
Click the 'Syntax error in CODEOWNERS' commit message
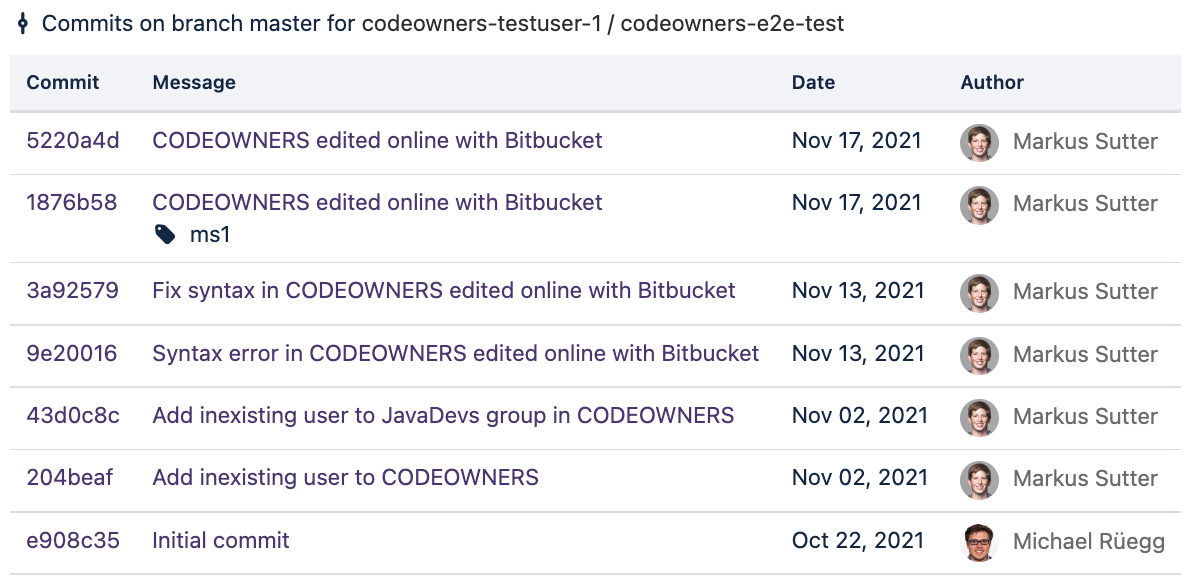454,354
